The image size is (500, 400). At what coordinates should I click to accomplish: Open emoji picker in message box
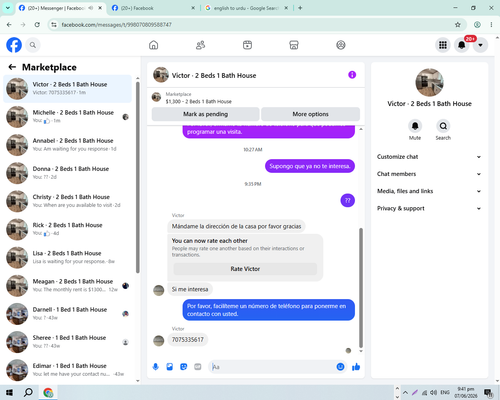click(x=340, y=367)
